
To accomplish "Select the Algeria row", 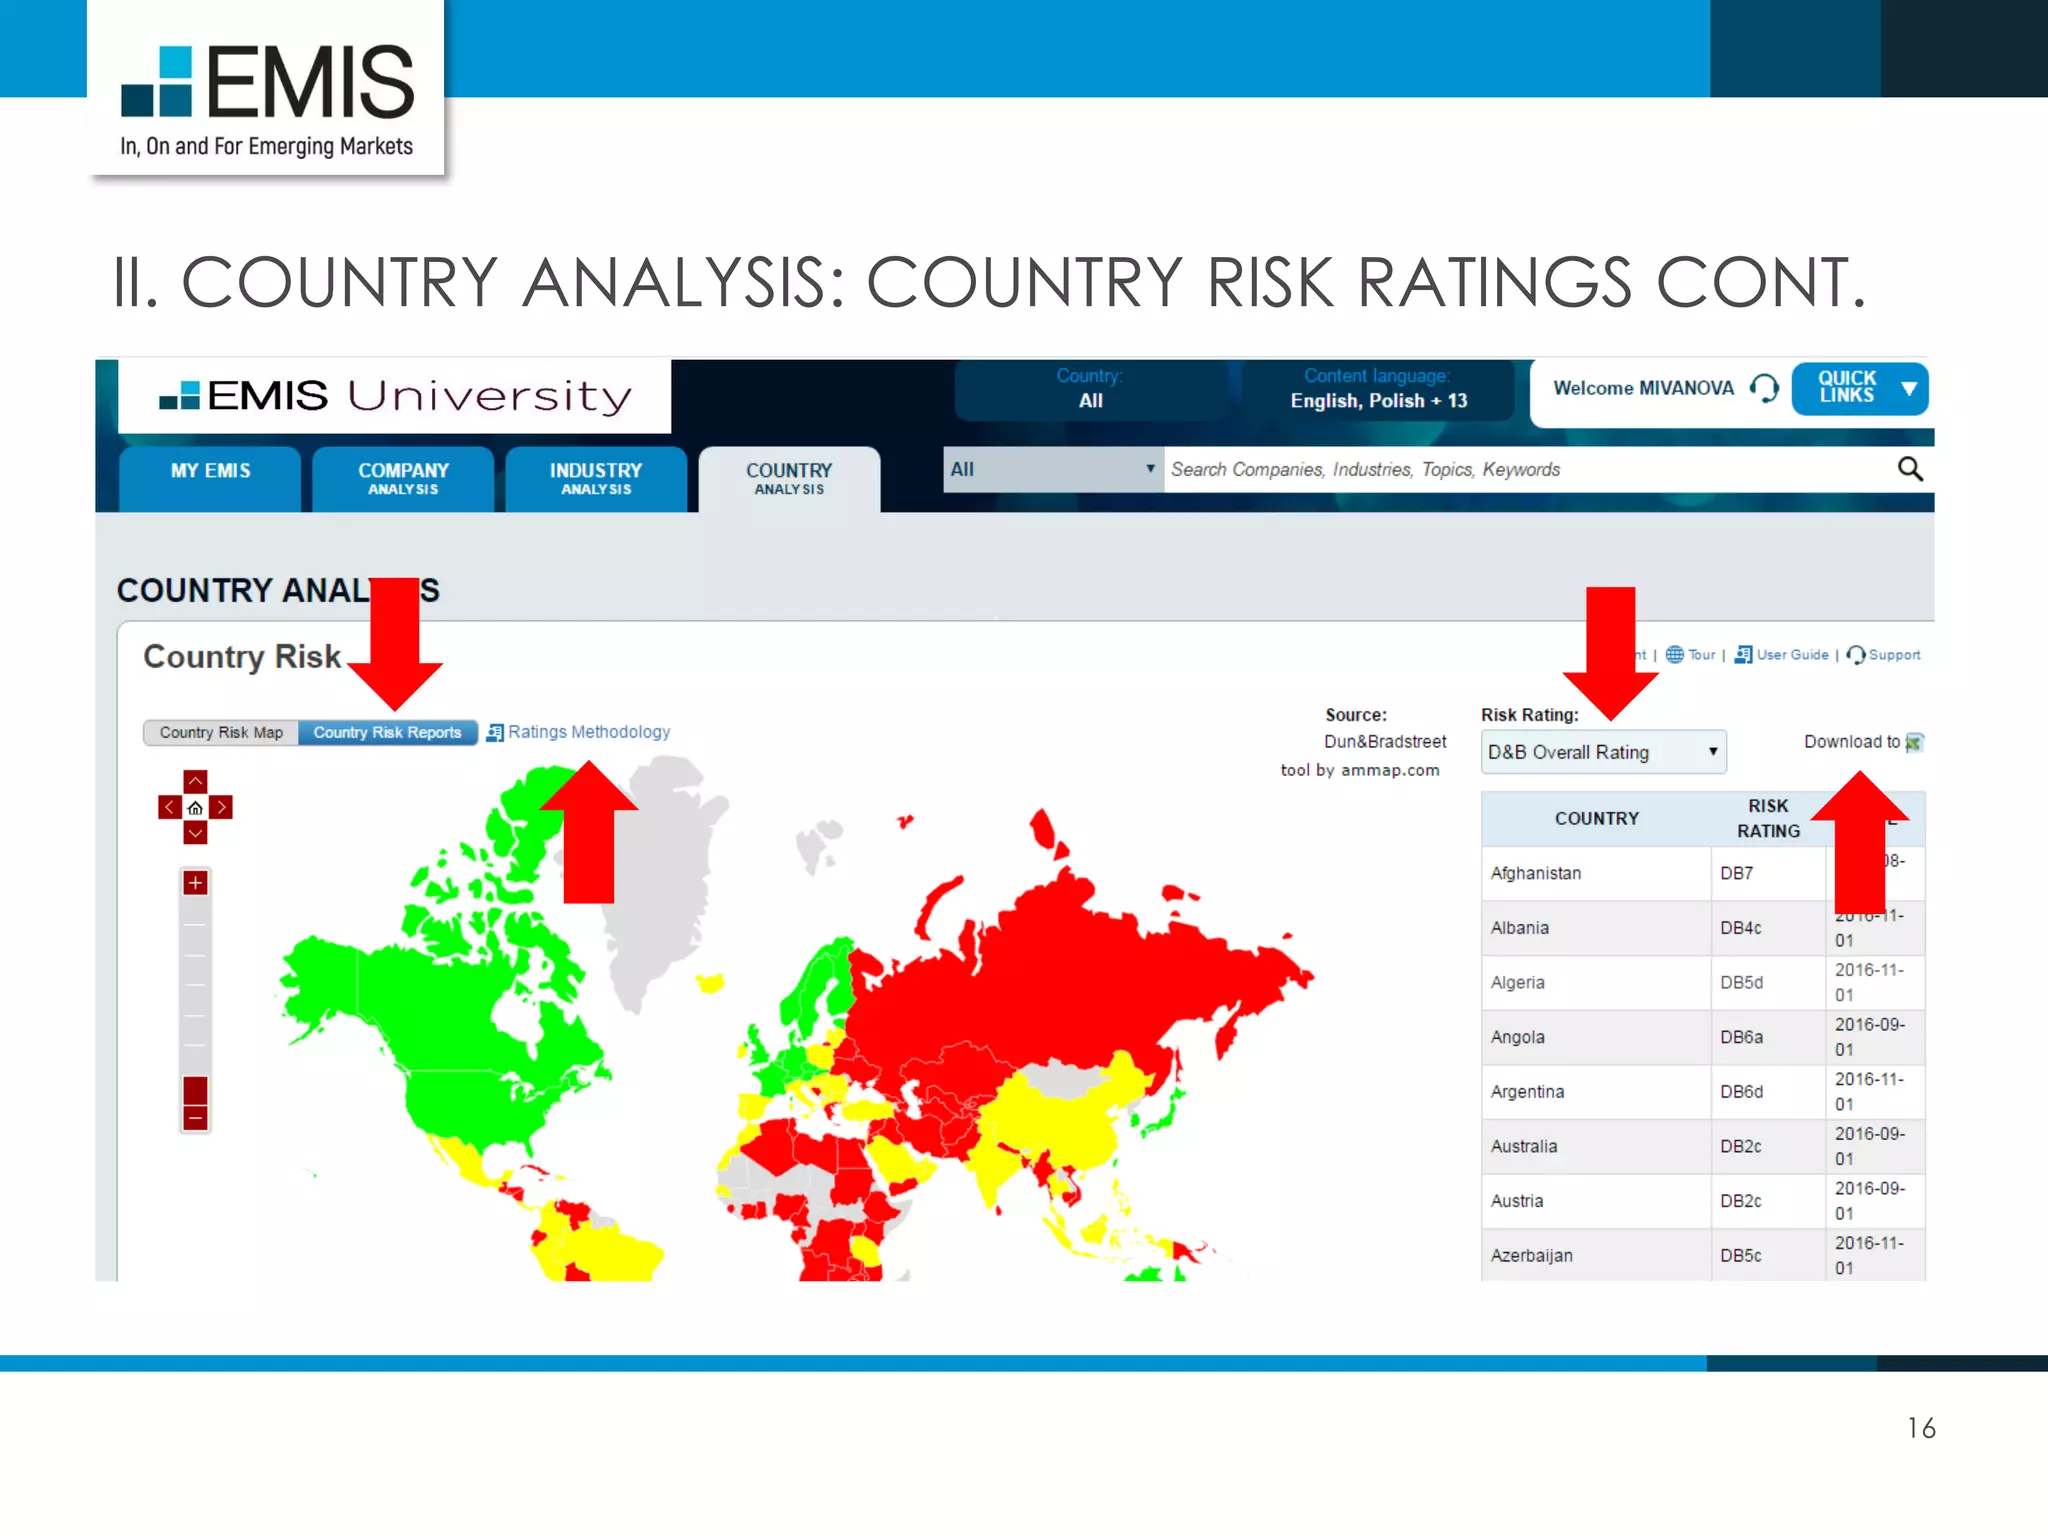I will [1703, 983].
